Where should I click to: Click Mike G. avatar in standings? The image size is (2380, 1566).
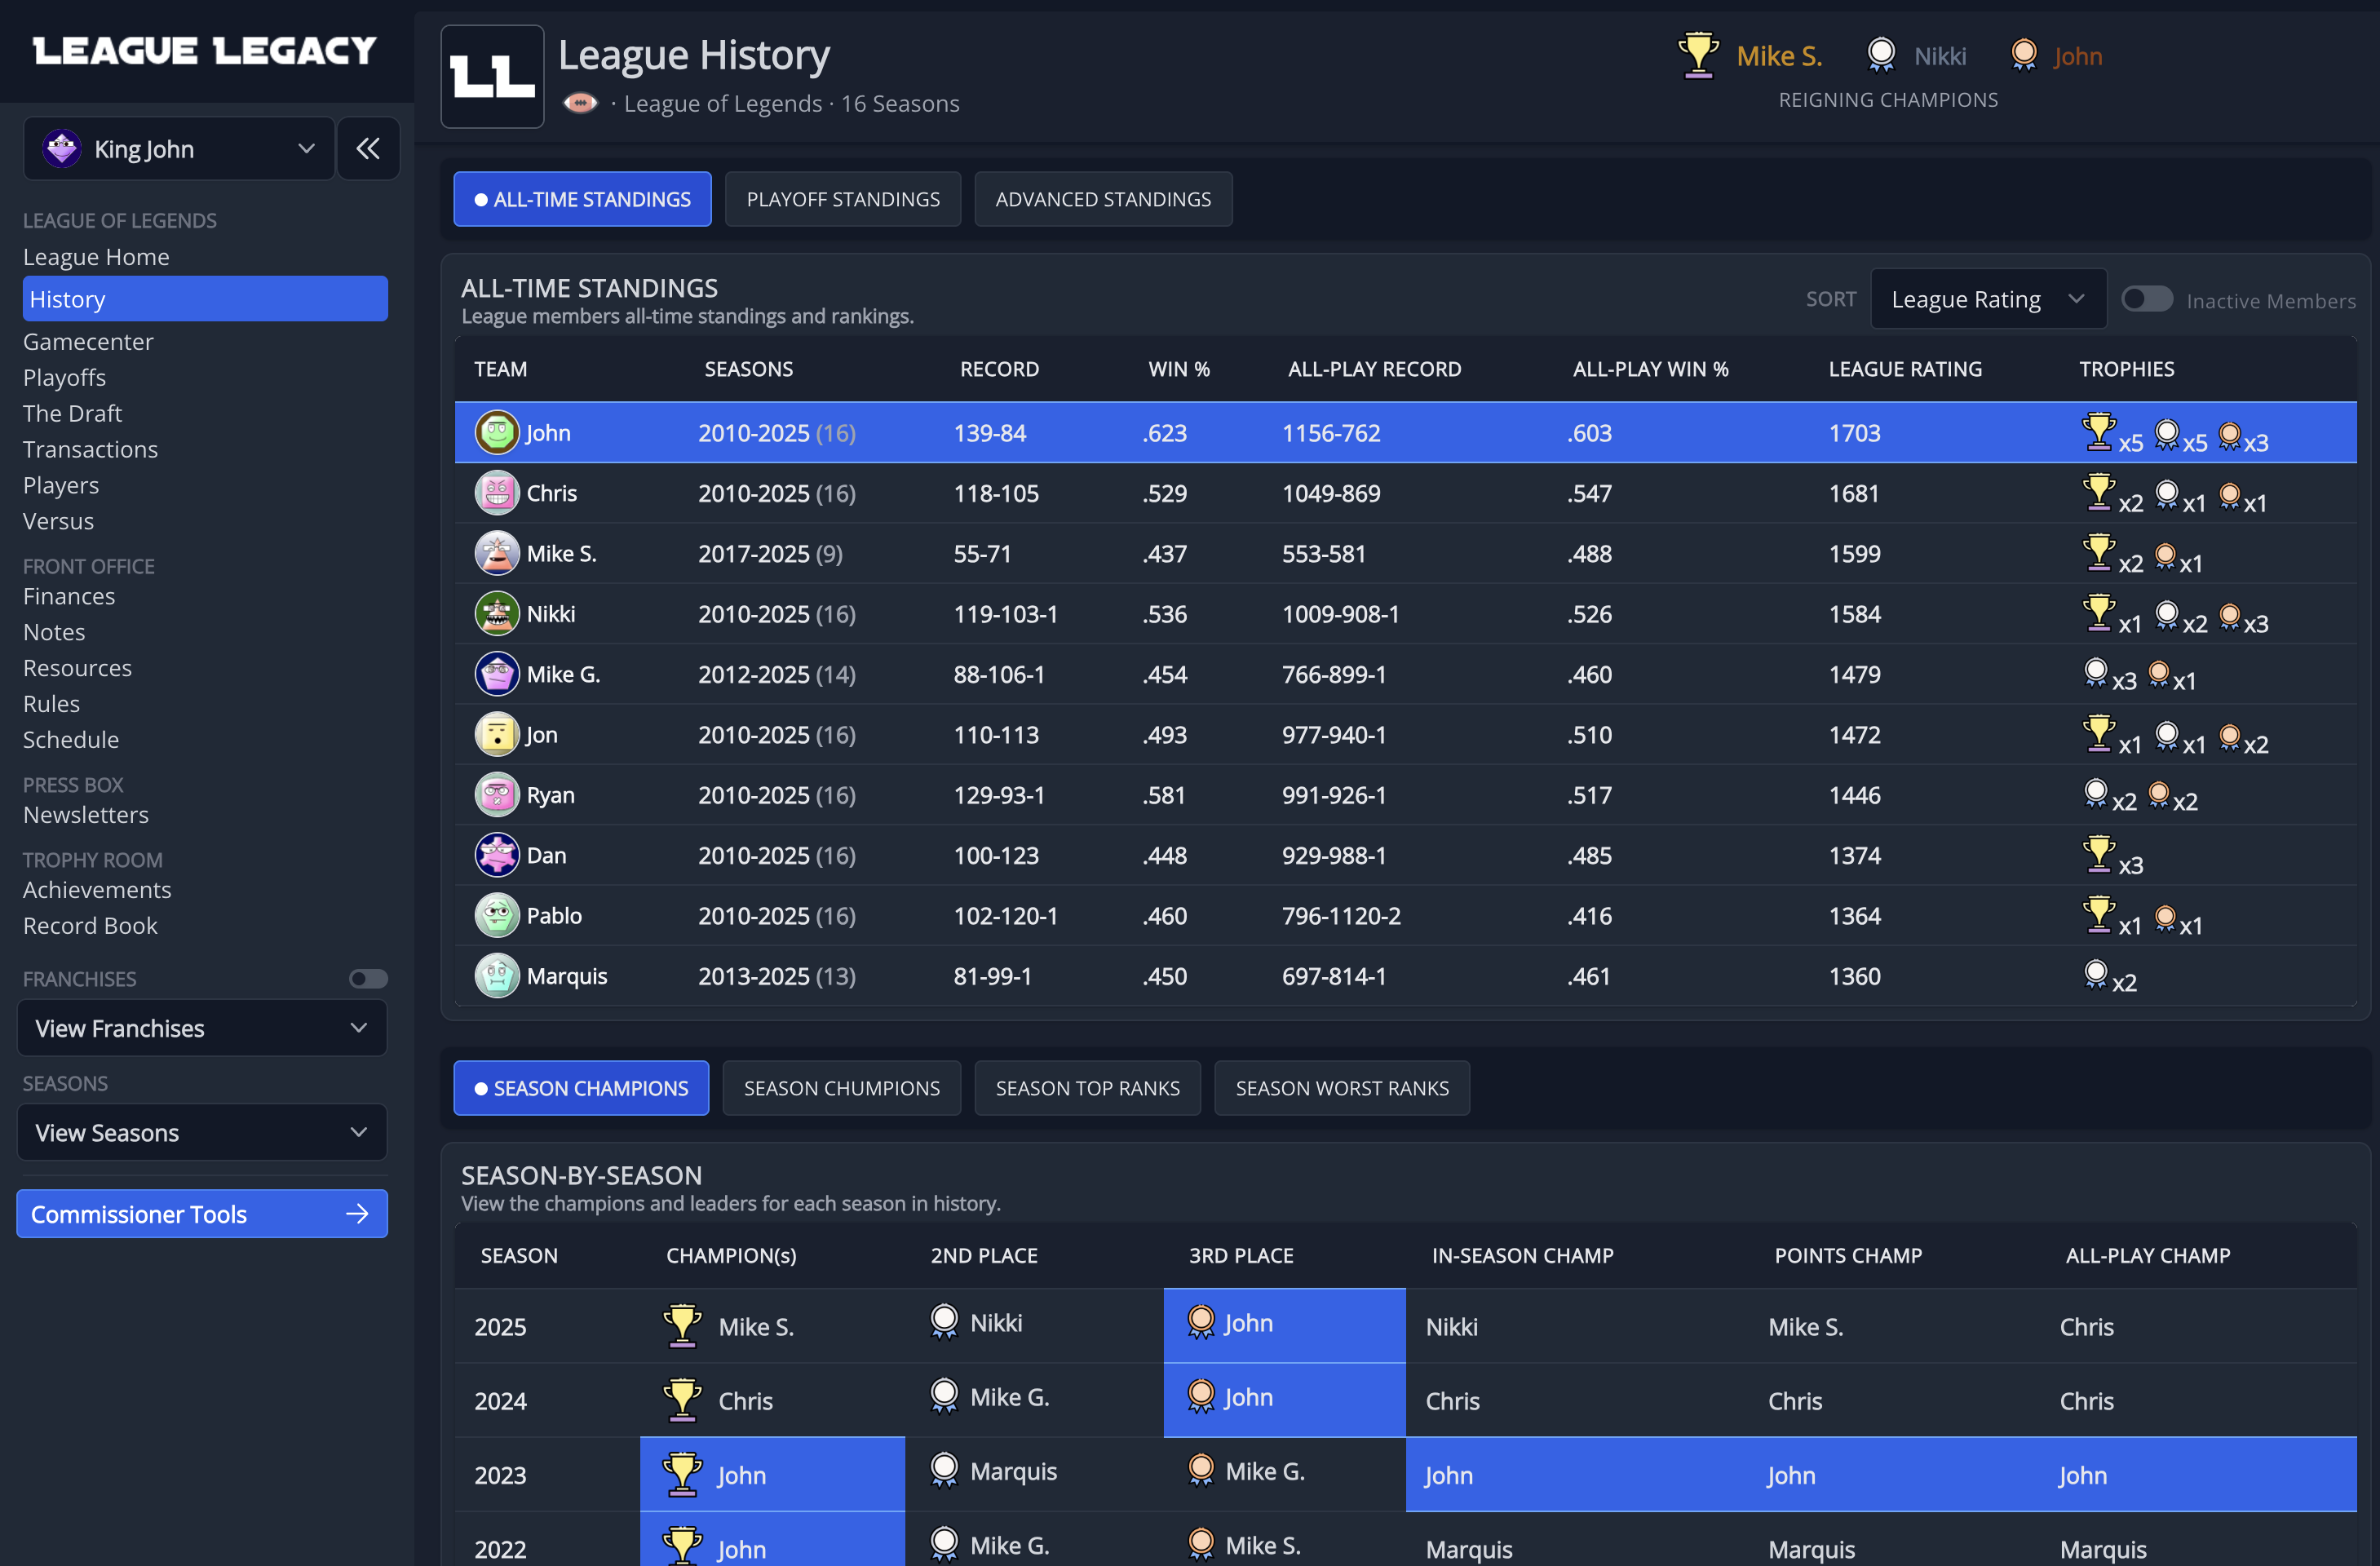pyautogui.click(x=497, y=674)
